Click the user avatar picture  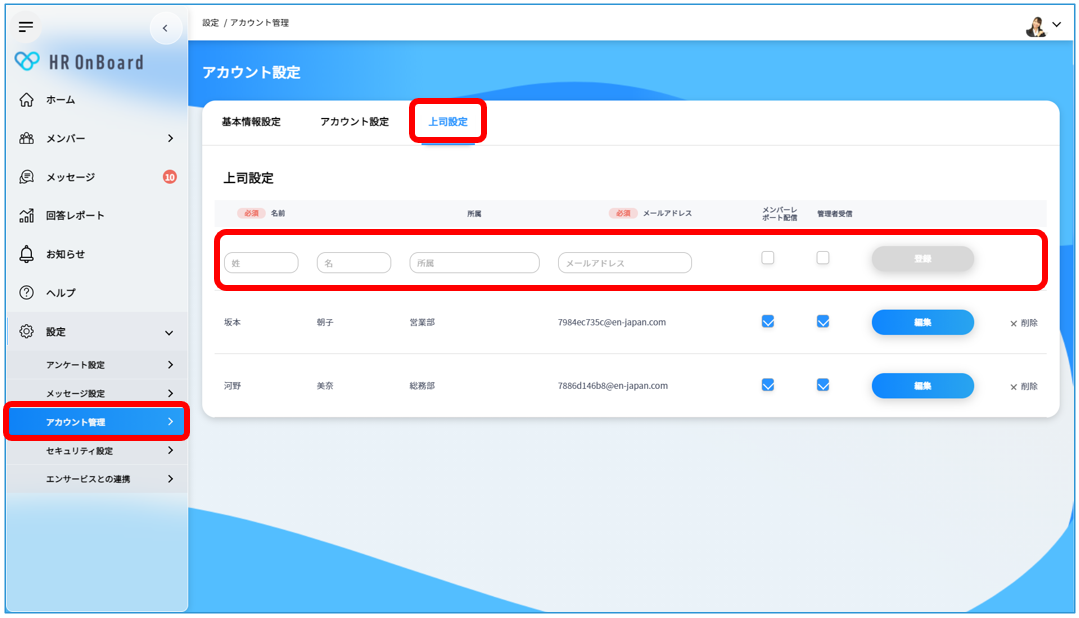1036,26
